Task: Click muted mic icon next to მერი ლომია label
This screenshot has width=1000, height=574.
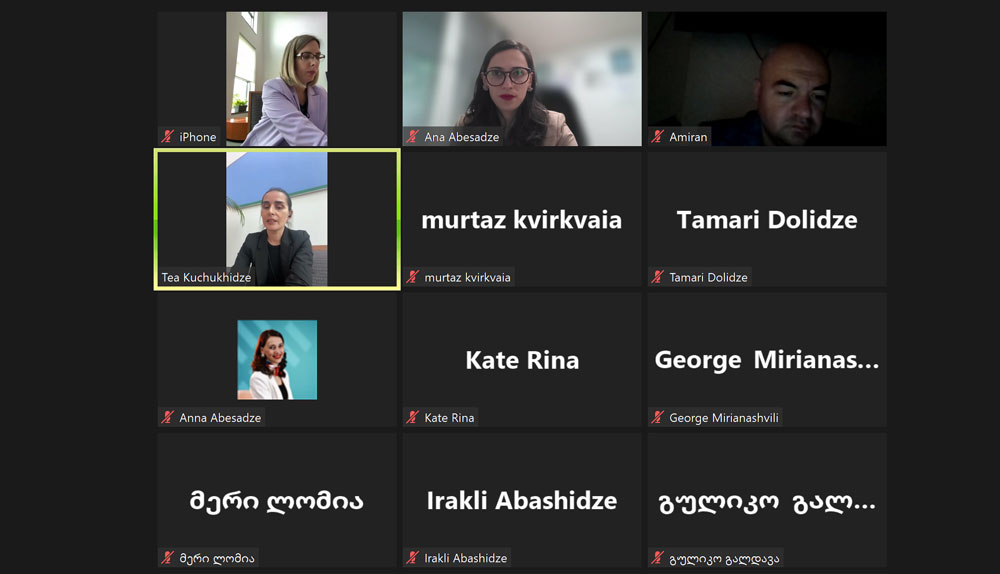Action: click(x=168, y=557)
